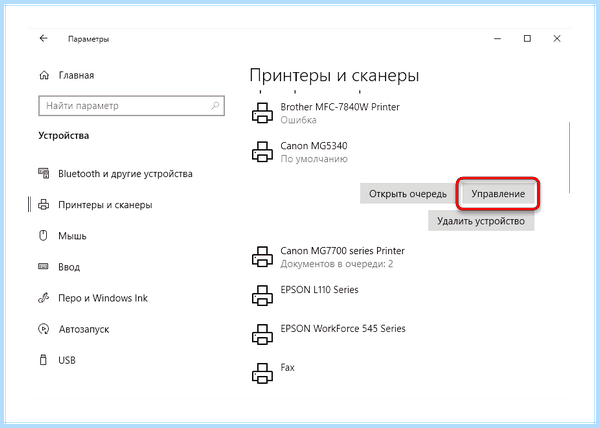
Task: Click the printer list vertical scrollbar
Action: tap(569, 158)
